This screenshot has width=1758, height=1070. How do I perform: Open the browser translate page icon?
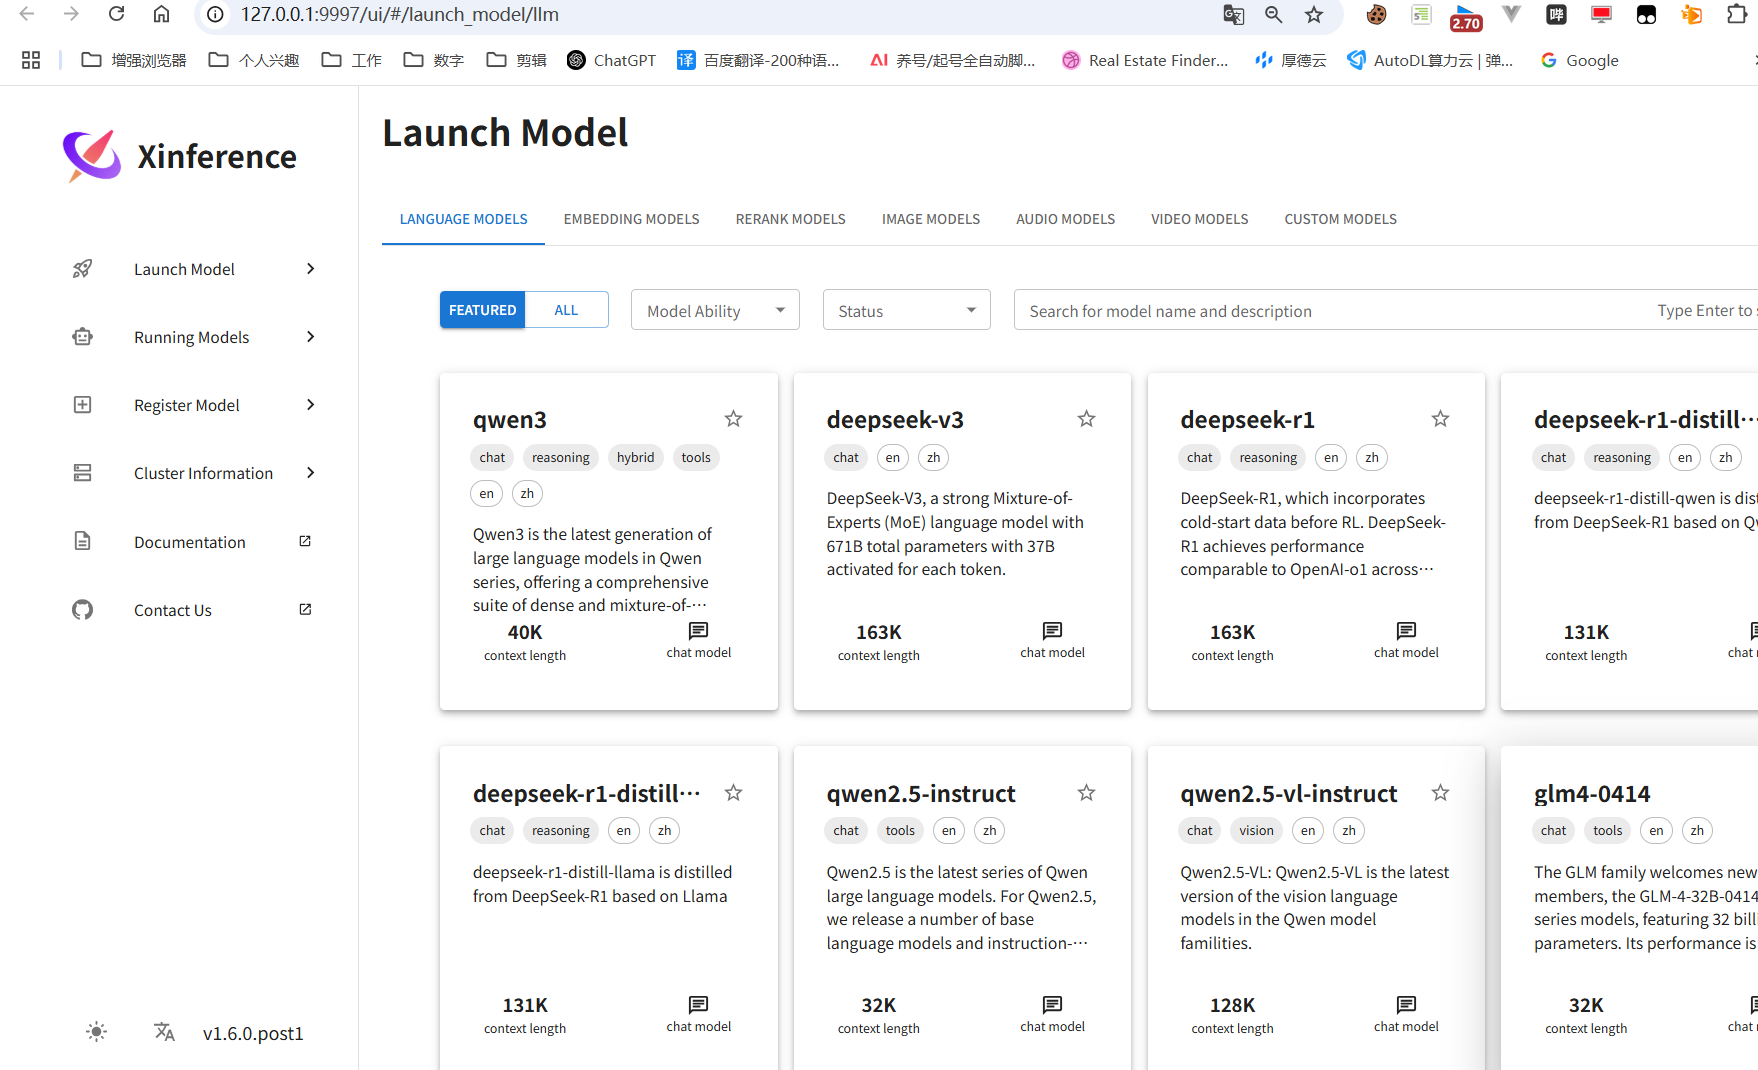(1234, 14)
